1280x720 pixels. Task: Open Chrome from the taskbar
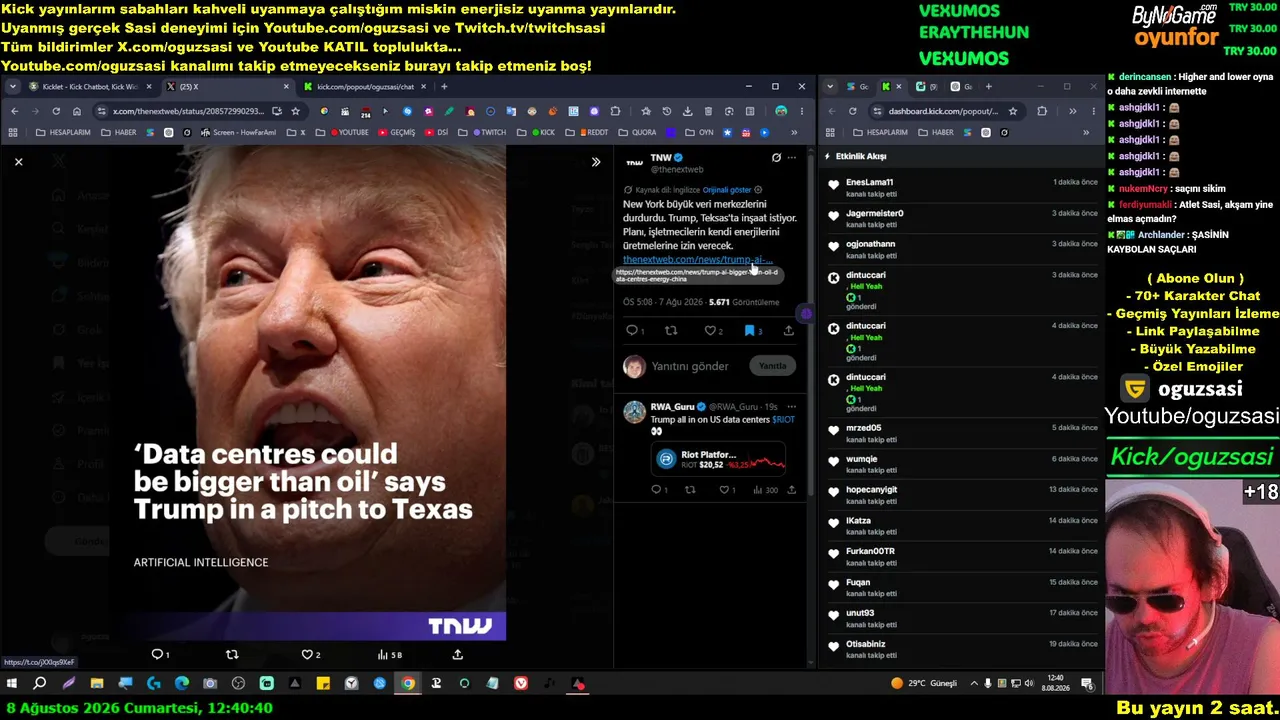click(408, 684)
